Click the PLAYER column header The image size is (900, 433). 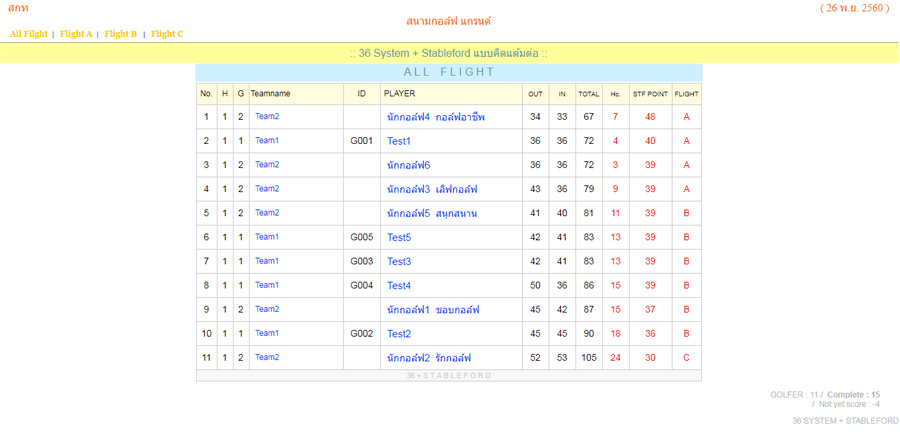400,94
